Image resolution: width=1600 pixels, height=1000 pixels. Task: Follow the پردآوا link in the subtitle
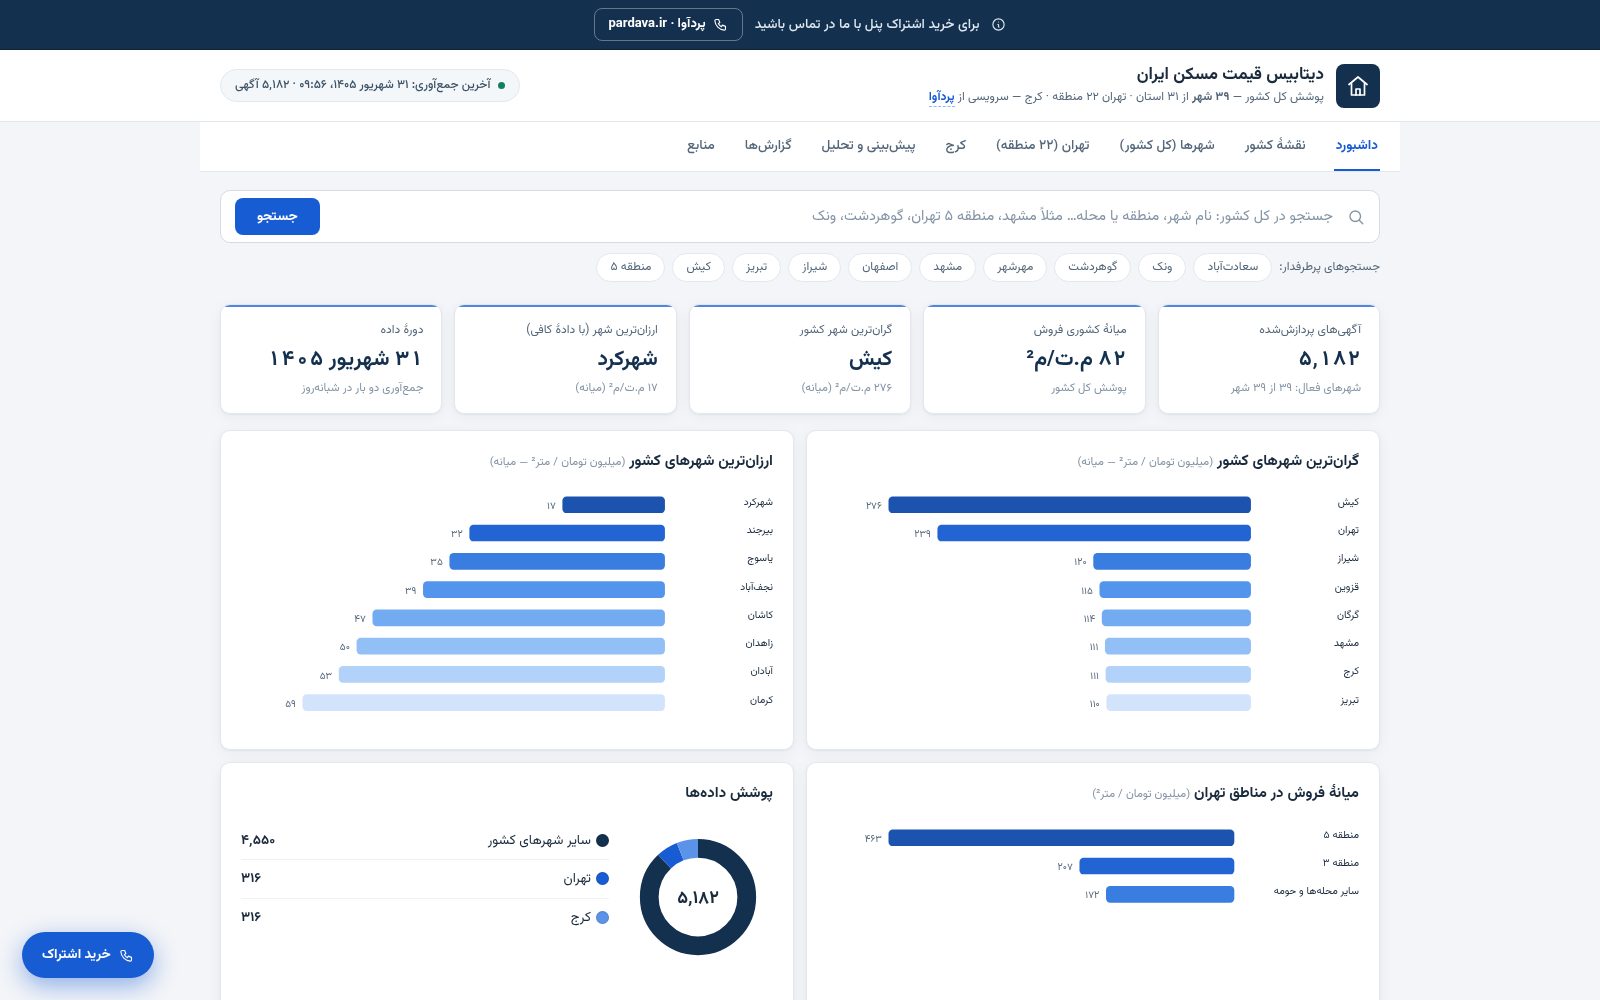pos(941,97)
